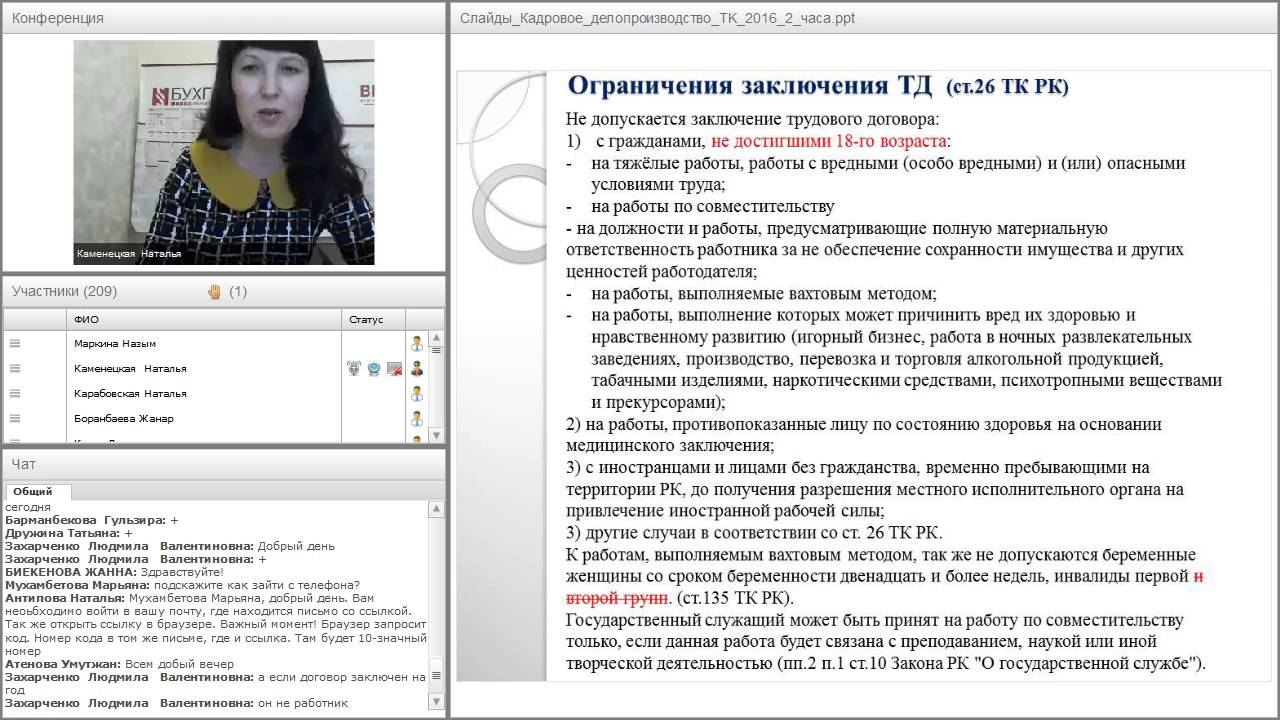Click chat scroll up arrow

click(x=437, y=509)
